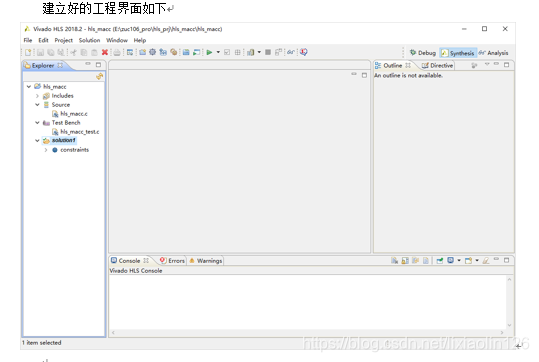Open the Window menu
Screen dimensions: 539x362
point(117,40)
